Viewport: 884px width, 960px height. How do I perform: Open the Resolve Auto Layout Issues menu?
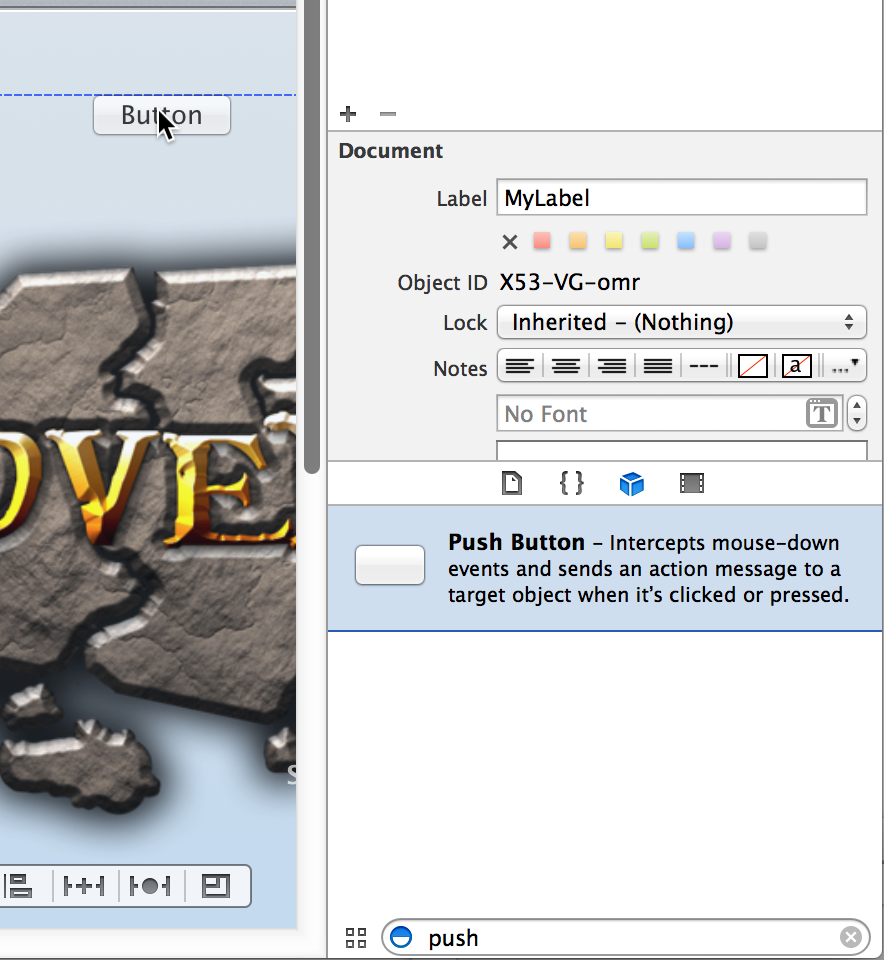(151, 886)
